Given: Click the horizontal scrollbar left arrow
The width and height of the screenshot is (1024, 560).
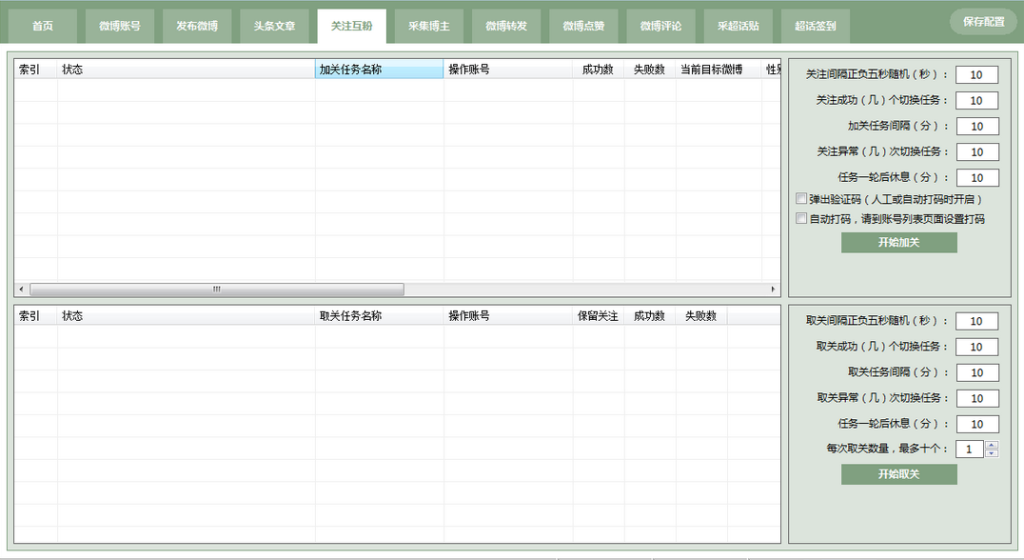Looking at the screenshot, I should 21,289.
